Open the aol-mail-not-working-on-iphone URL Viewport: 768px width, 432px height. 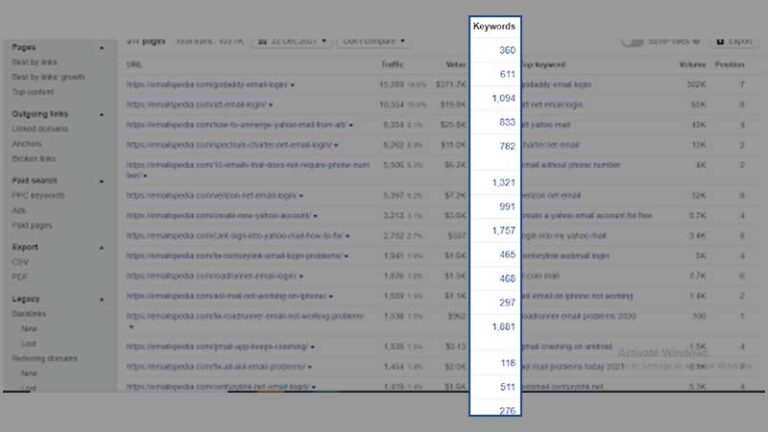point(226,296)
